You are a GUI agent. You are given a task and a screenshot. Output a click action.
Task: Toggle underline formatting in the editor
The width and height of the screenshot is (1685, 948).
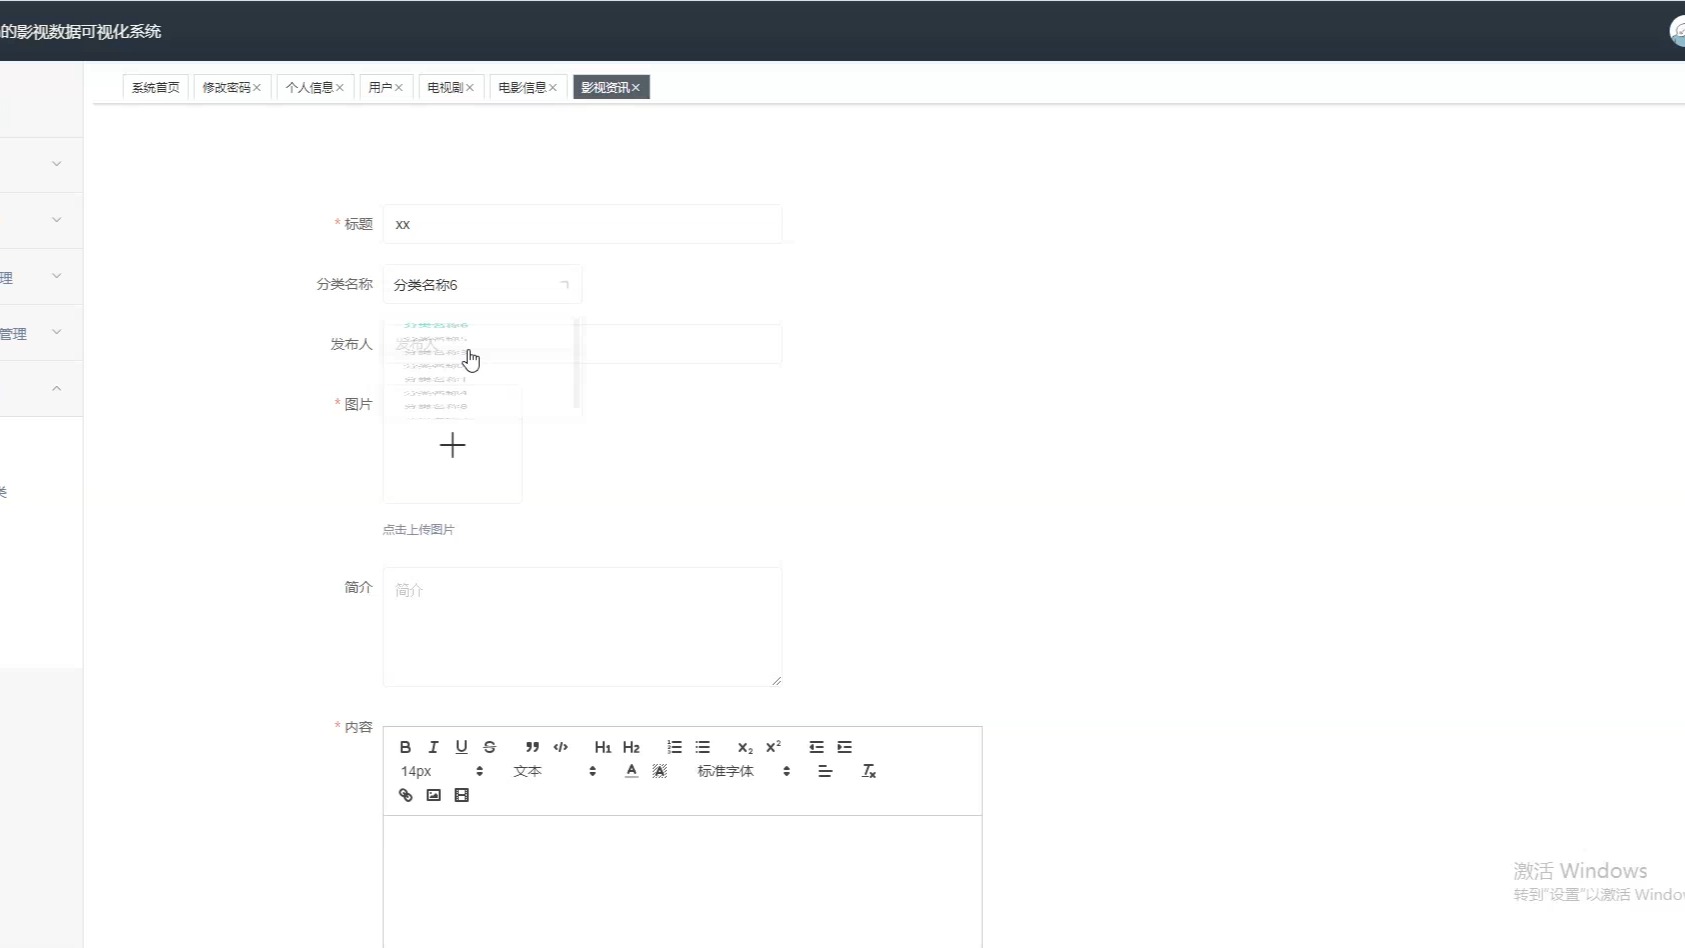point(461,747)
